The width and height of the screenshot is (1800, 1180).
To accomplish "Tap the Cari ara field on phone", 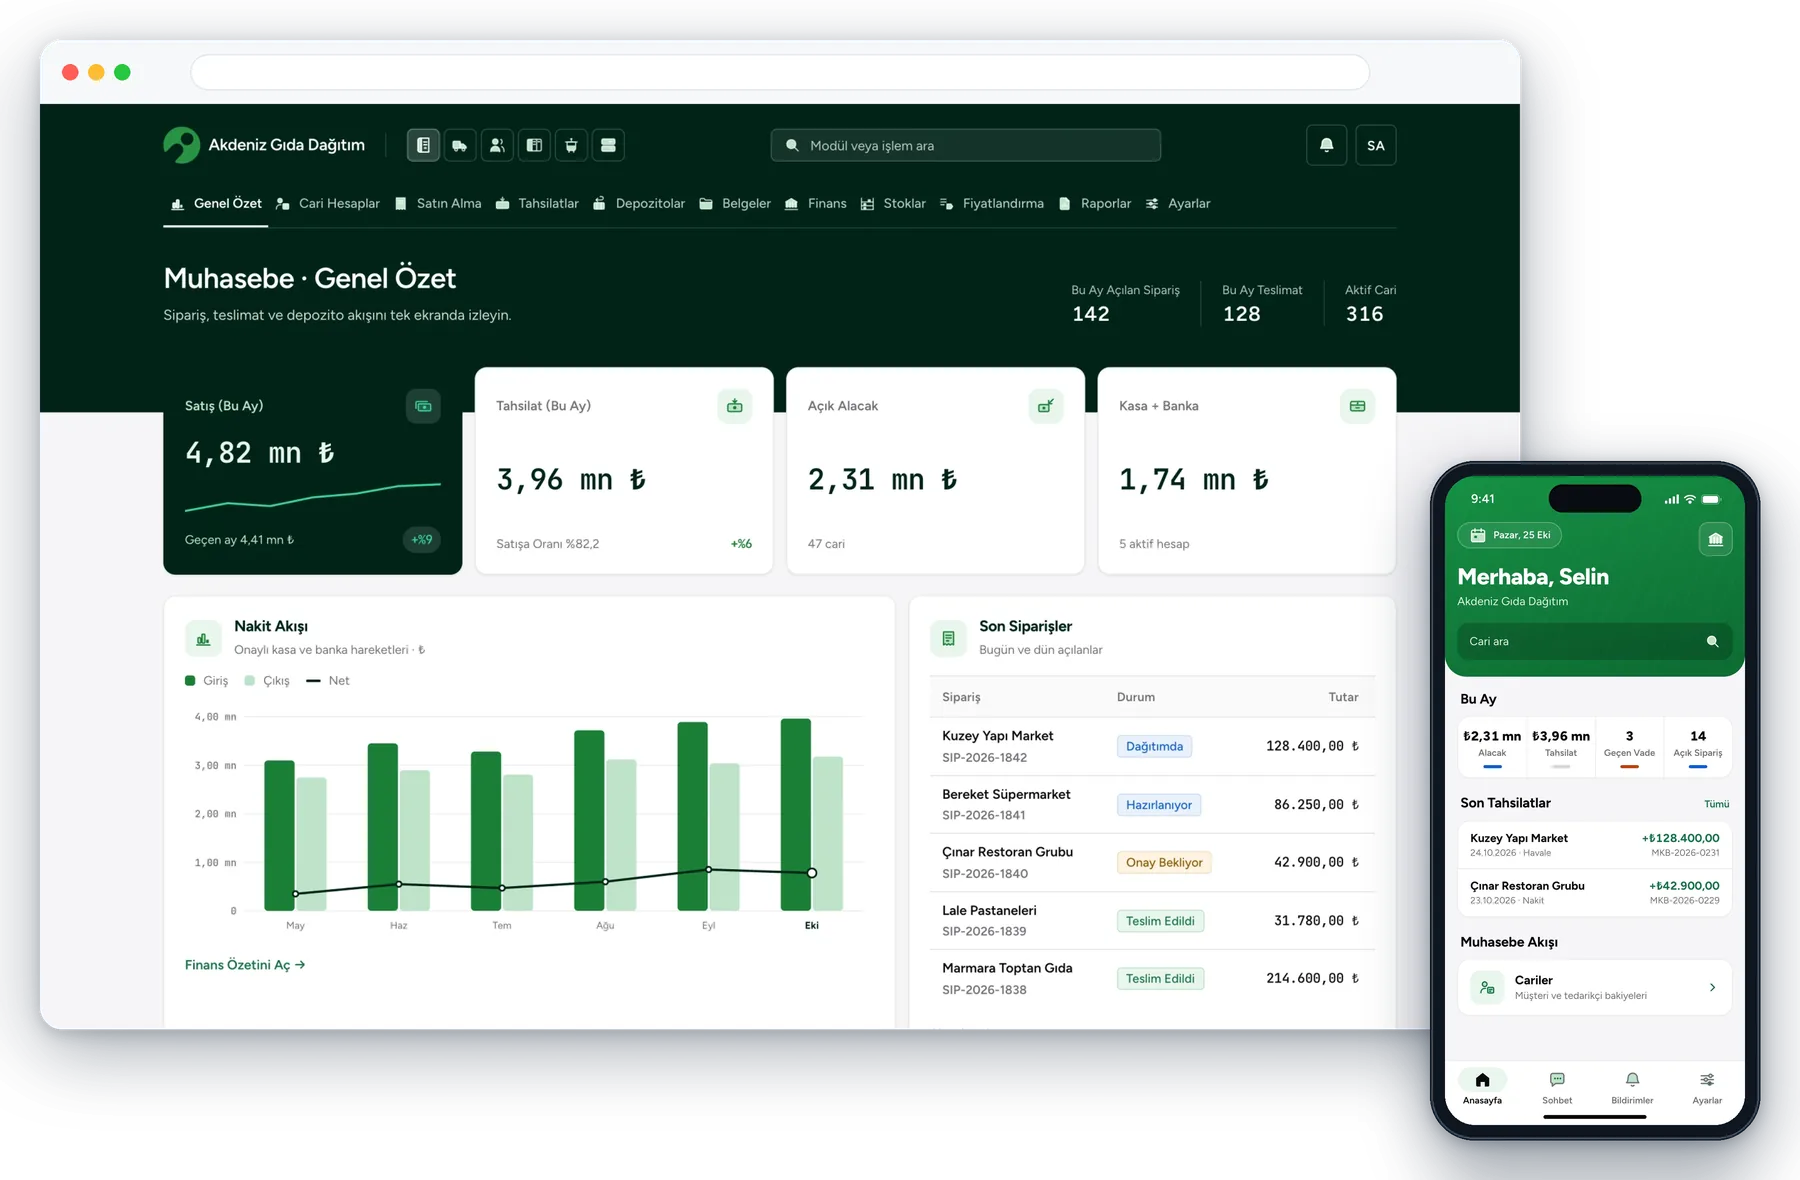I will tap(1594, 641).
